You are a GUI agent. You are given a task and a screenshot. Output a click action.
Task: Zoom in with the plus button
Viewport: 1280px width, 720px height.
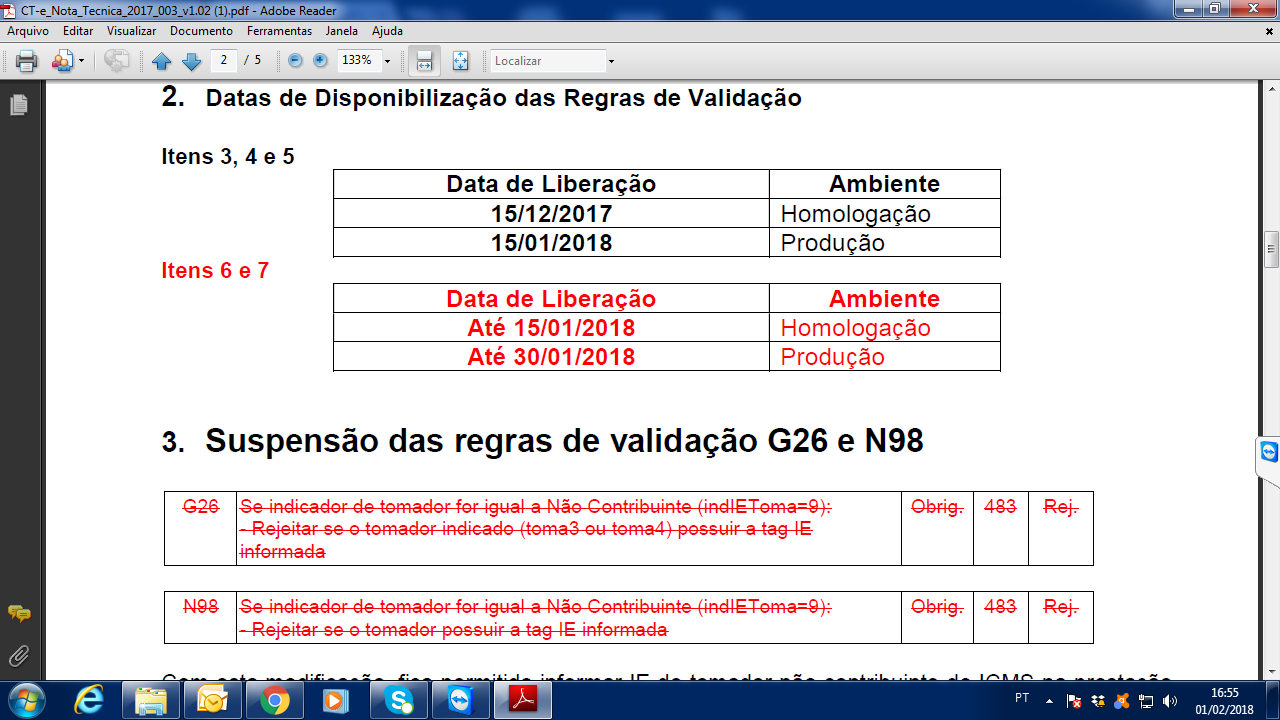[320, 61]
